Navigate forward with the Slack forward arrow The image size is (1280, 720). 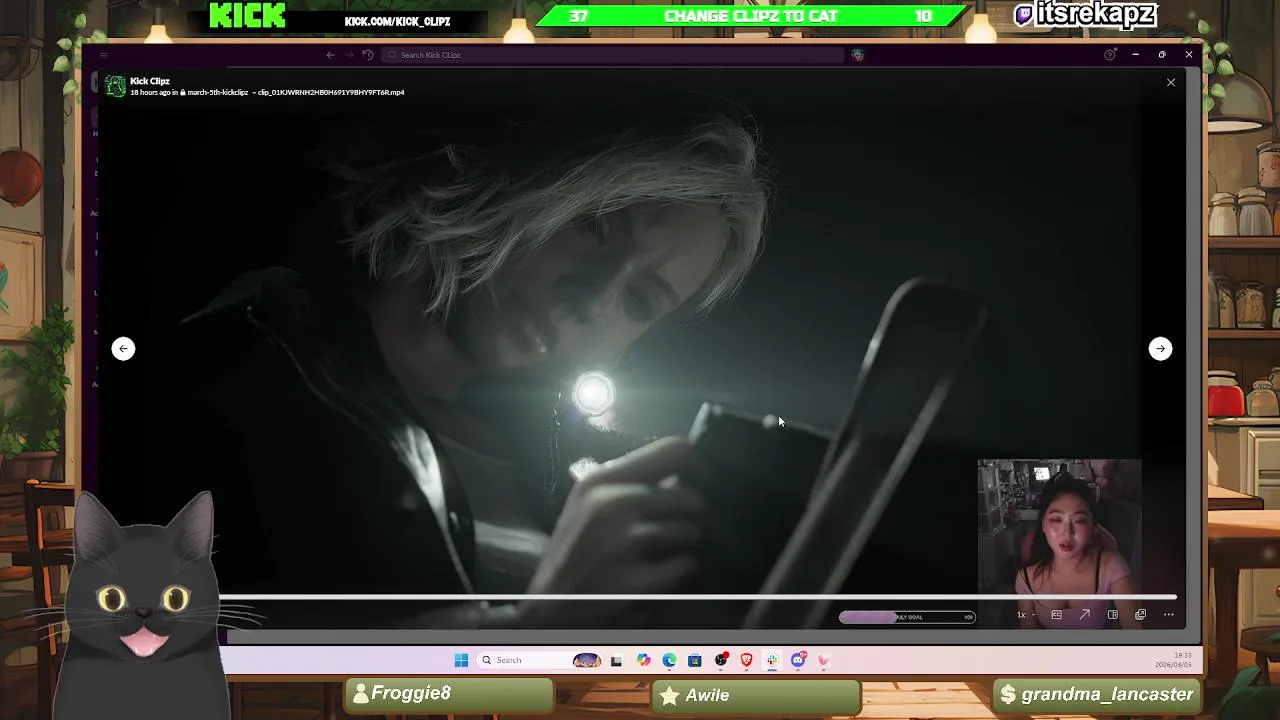tap(349, 55)
